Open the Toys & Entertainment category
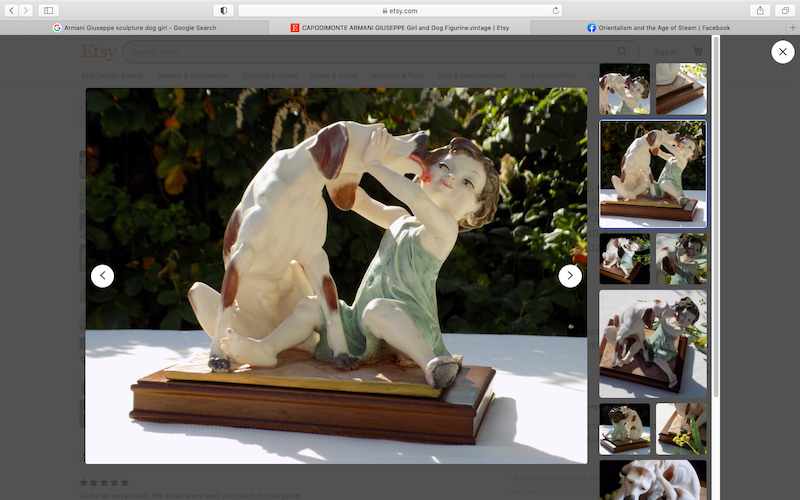Viewport: 800px width, 500px height. [x=471, y=76]
